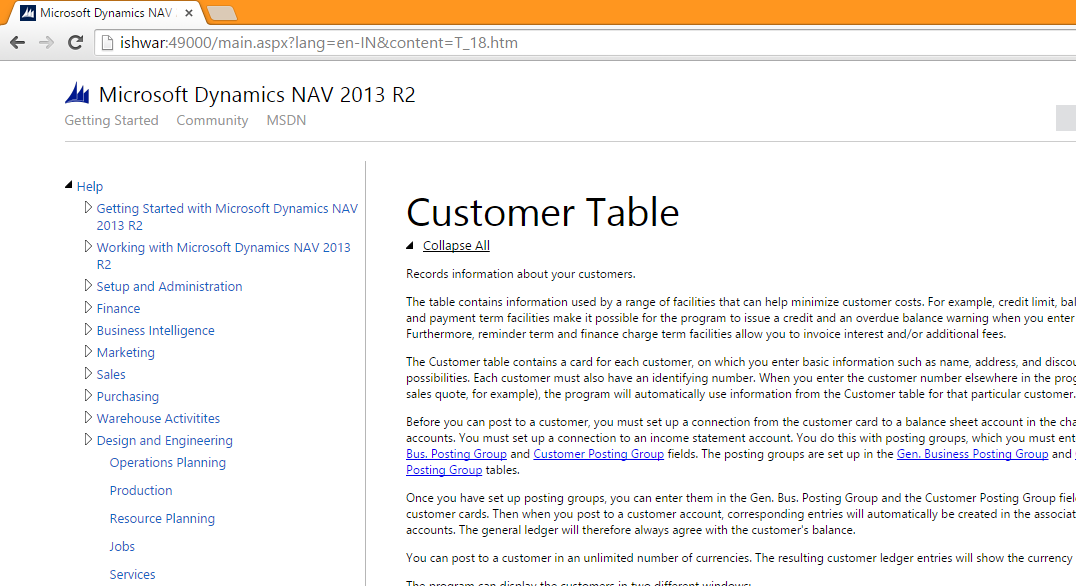Open Getting Started with Microsoft Dynamics NAV link
Screen dimensions: 1076x586
click(227, 217)
